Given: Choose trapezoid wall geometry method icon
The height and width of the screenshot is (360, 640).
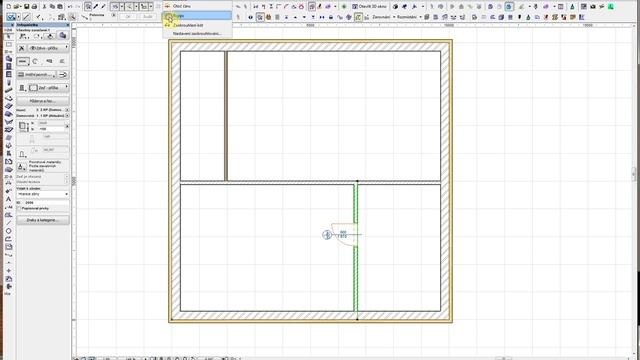Looking at the screenshot, I should point(49,61).
